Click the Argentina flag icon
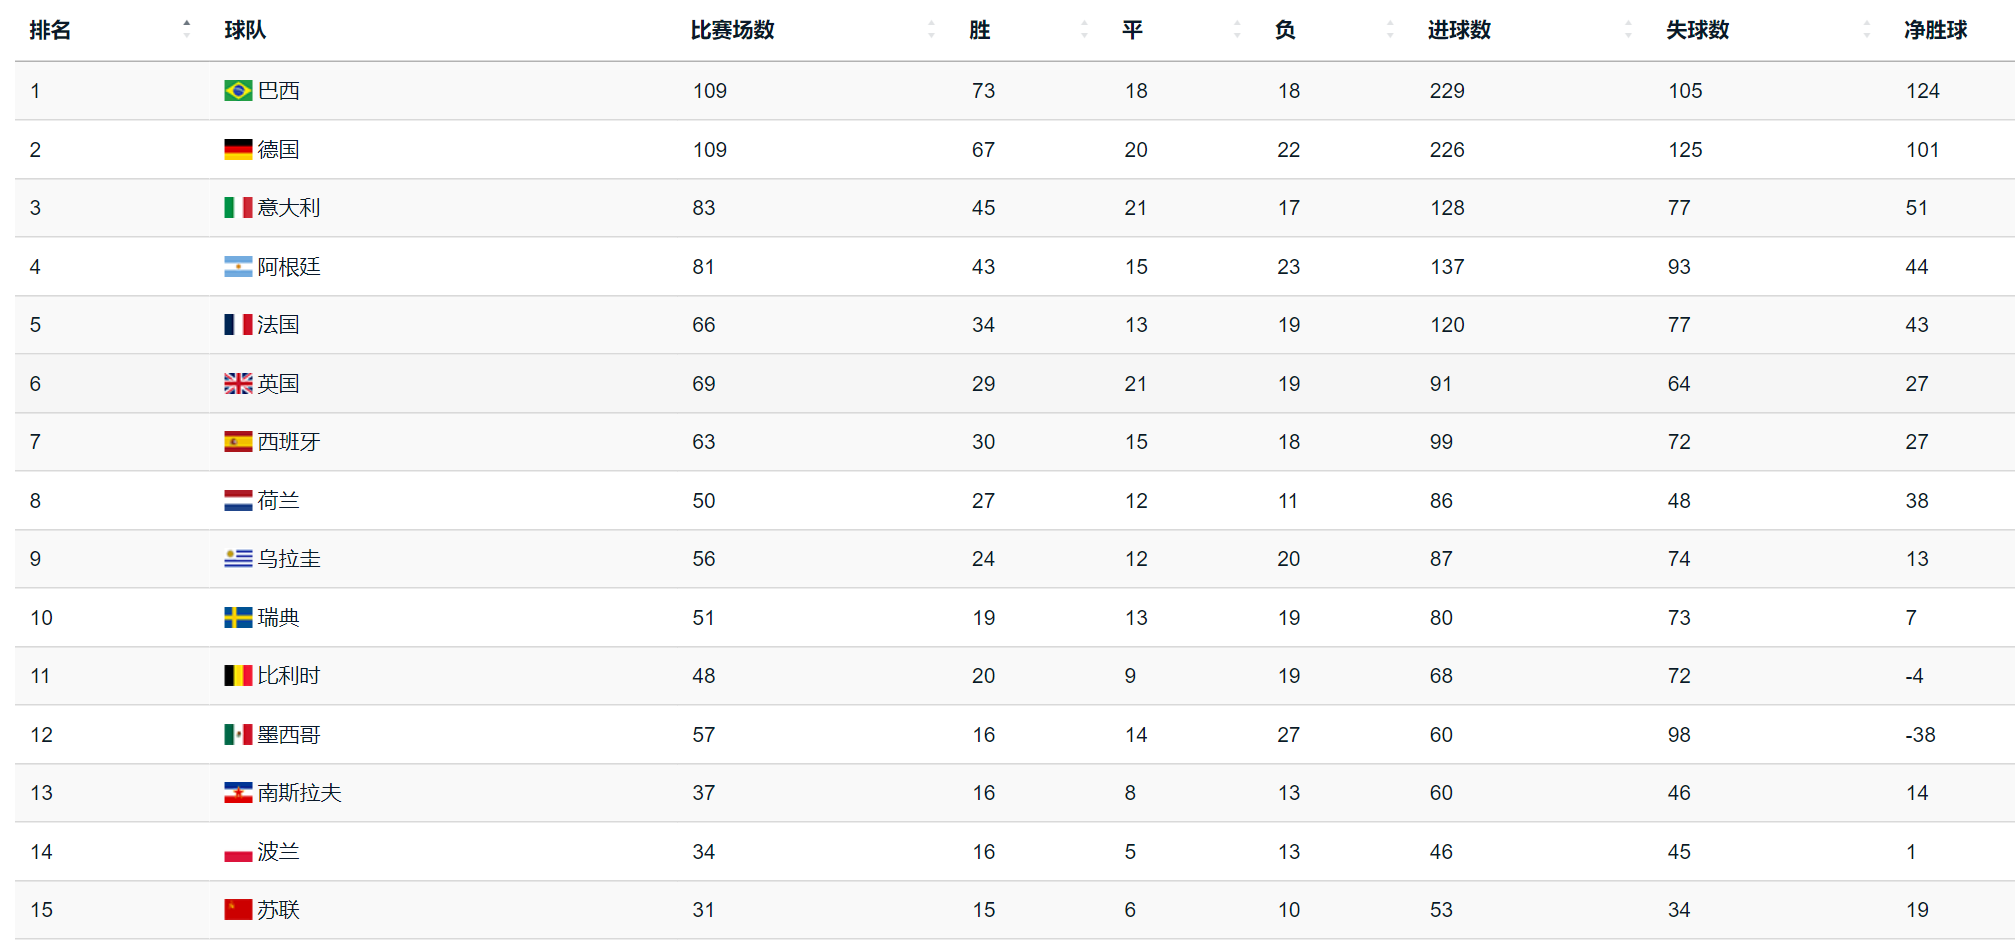This screenshot has width=2015, height=943. point(238,267)
